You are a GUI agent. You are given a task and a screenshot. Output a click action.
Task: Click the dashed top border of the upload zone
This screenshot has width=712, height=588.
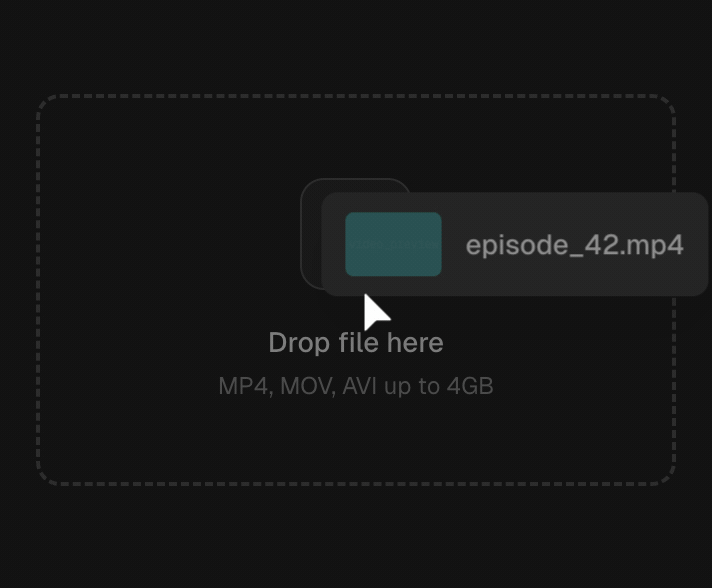click(356, 96)
